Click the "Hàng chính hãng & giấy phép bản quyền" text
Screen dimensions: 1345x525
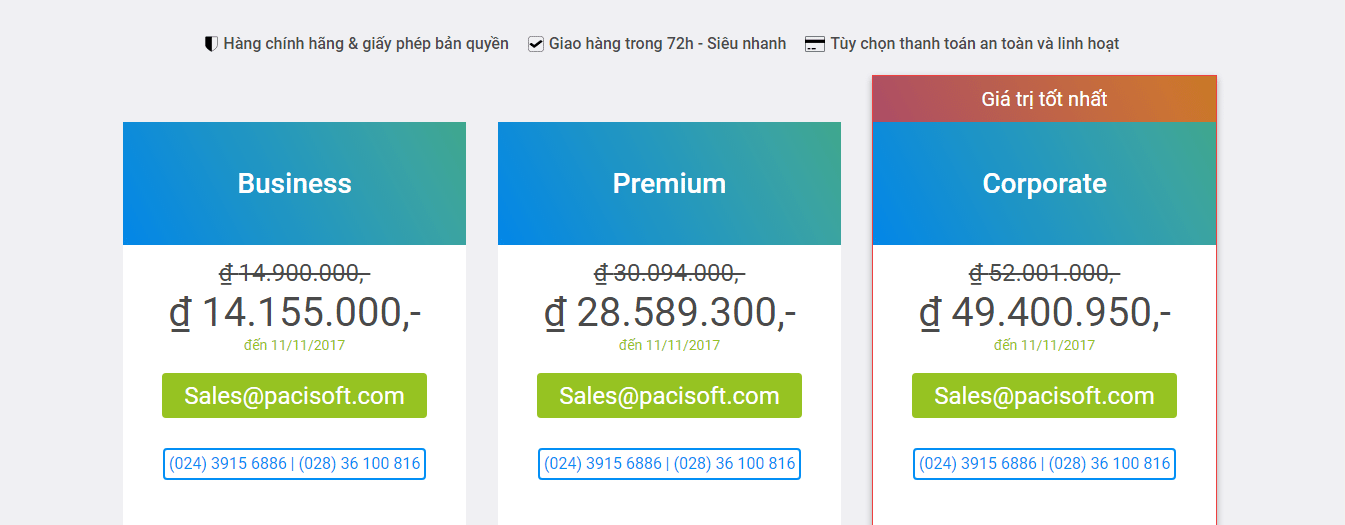click(x=366, y=44)
